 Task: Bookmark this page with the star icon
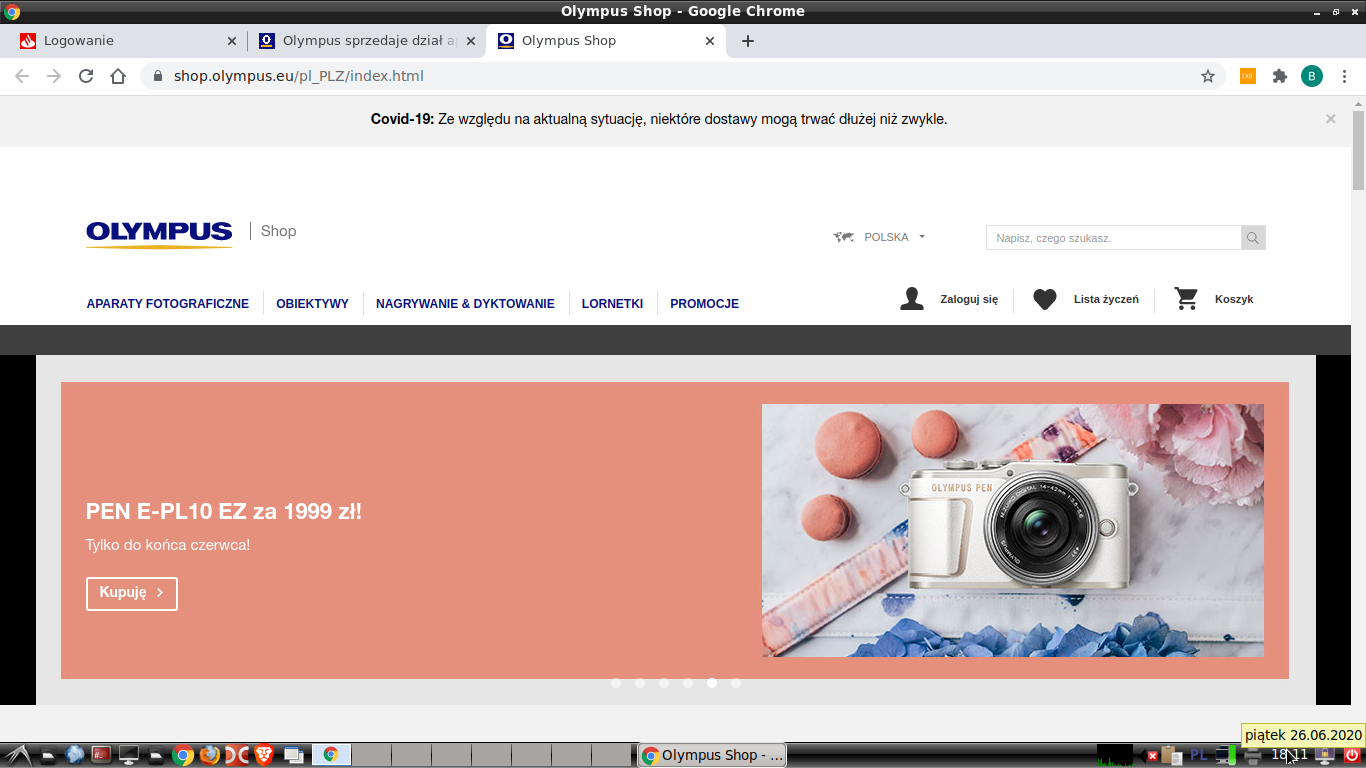coord(1208,76)
